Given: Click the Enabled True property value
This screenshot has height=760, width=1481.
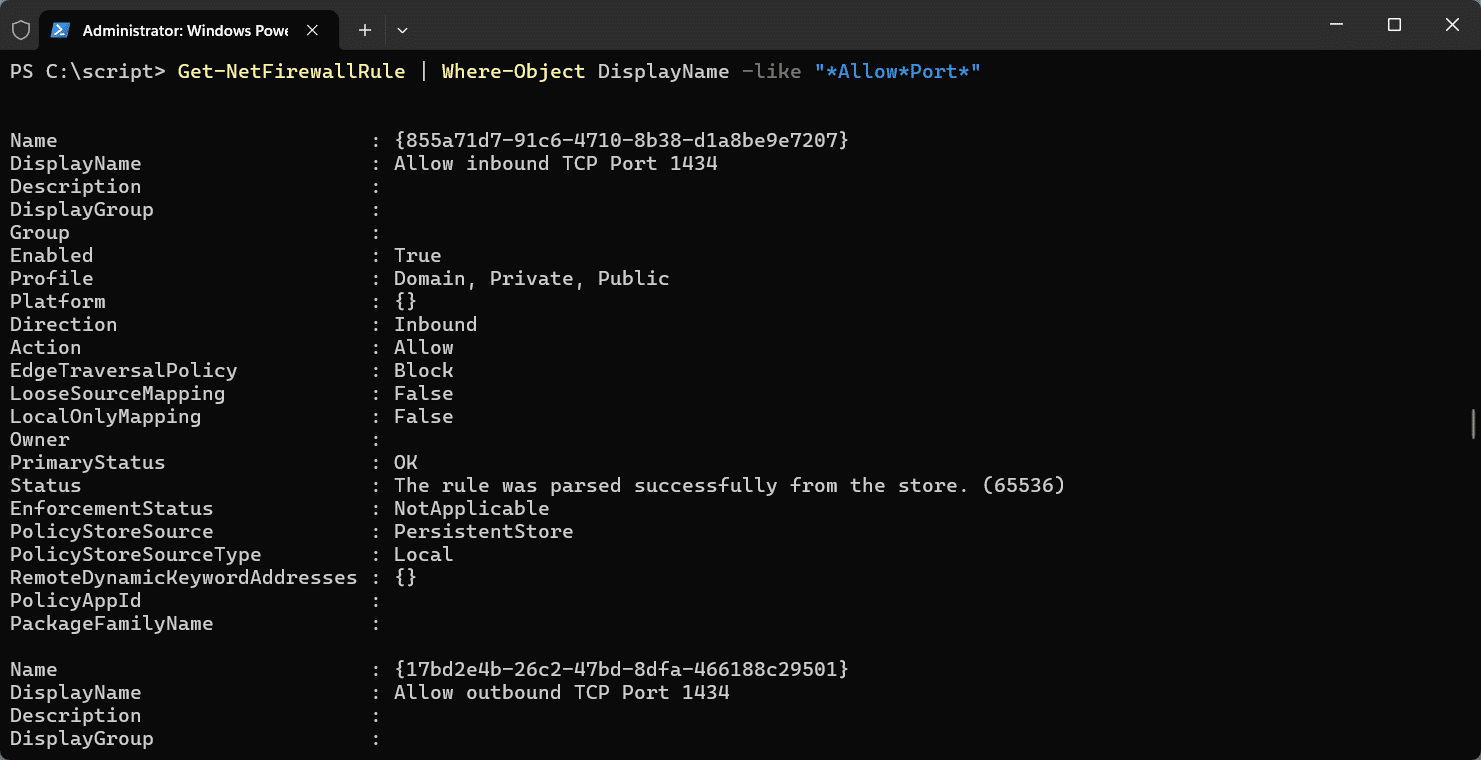Looking at the screenshot, I should click(417, 255).
